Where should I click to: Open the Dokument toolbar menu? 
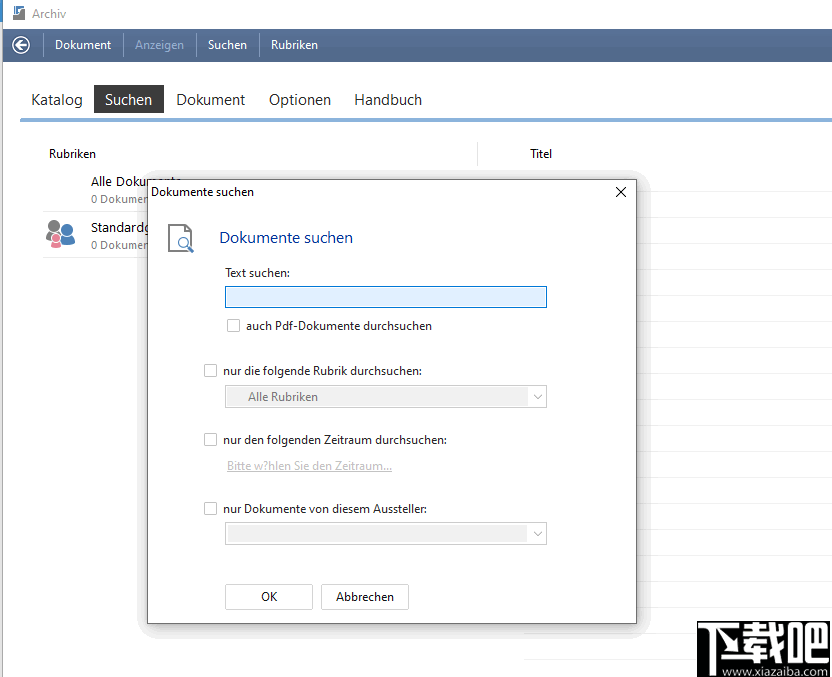(83, 45)
